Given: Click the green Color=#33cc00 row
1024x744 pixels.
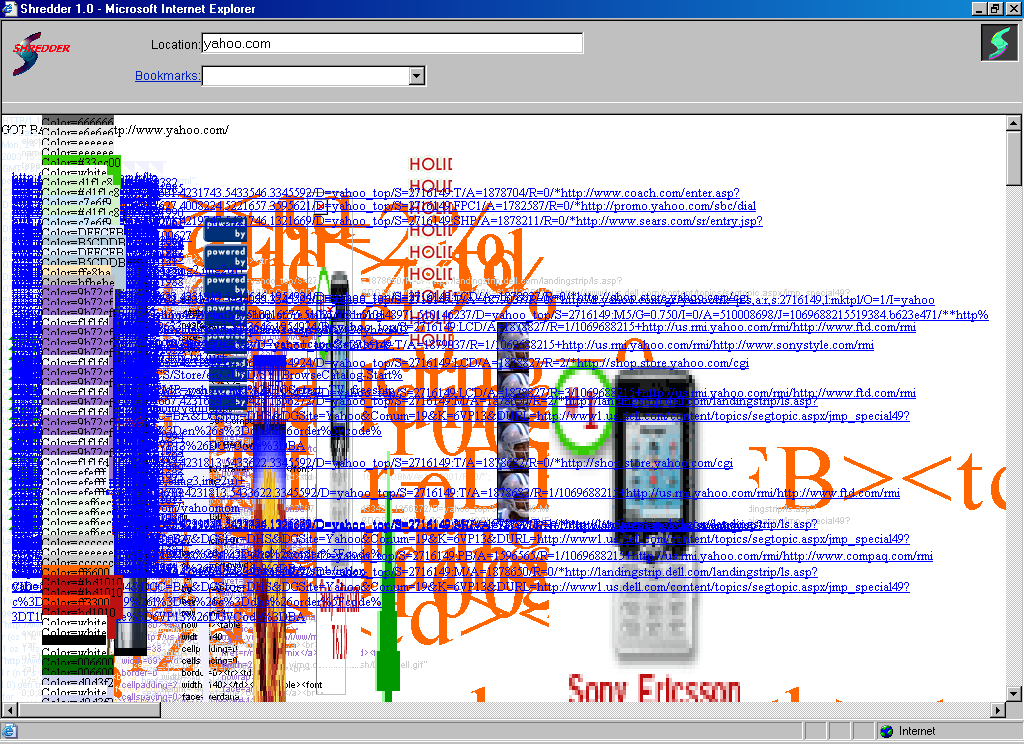Looking at the screenshot, I should (x=81, y=162).
